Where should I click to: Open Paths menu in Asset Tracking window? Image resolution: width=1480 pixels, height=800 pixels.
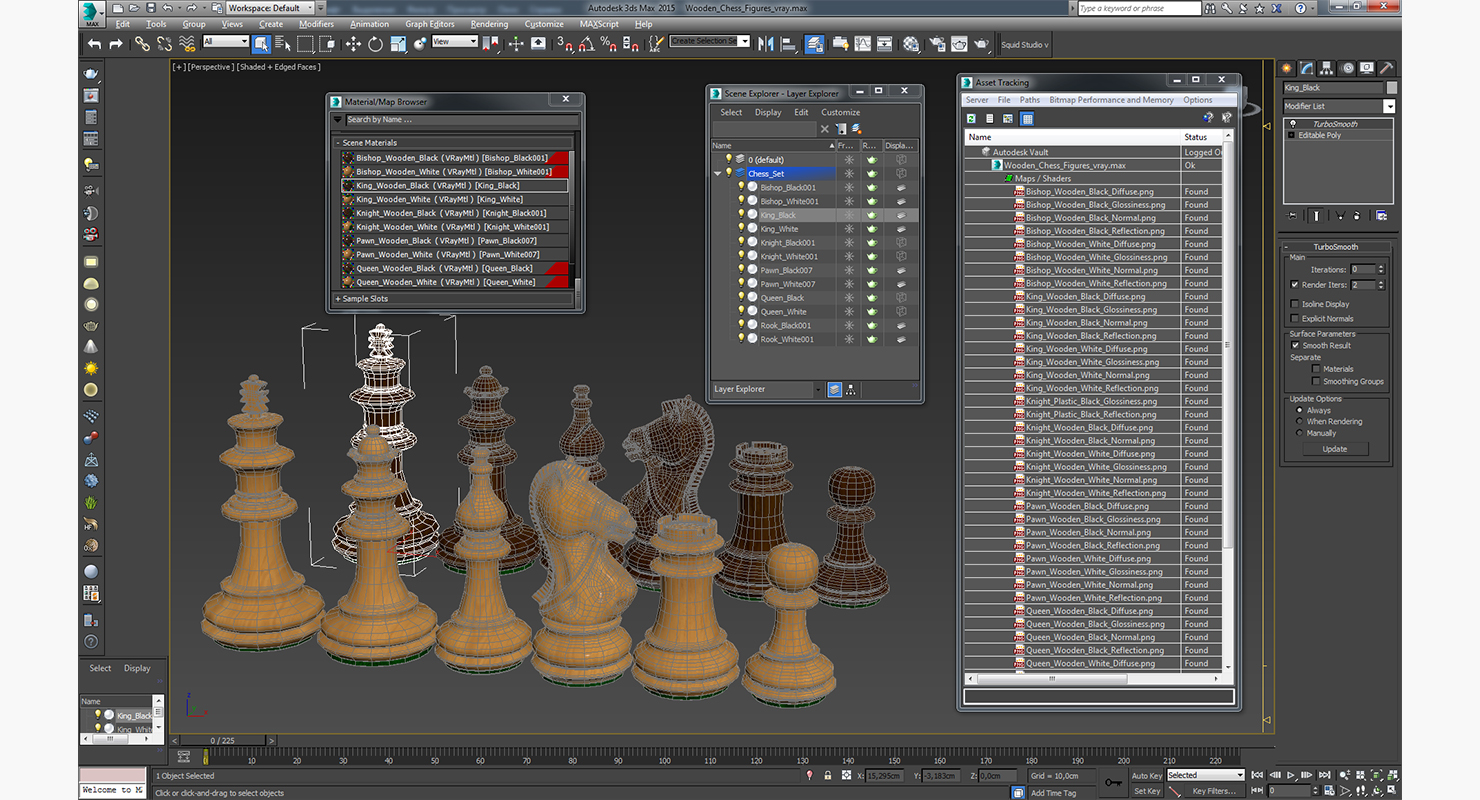[1030, 100]
